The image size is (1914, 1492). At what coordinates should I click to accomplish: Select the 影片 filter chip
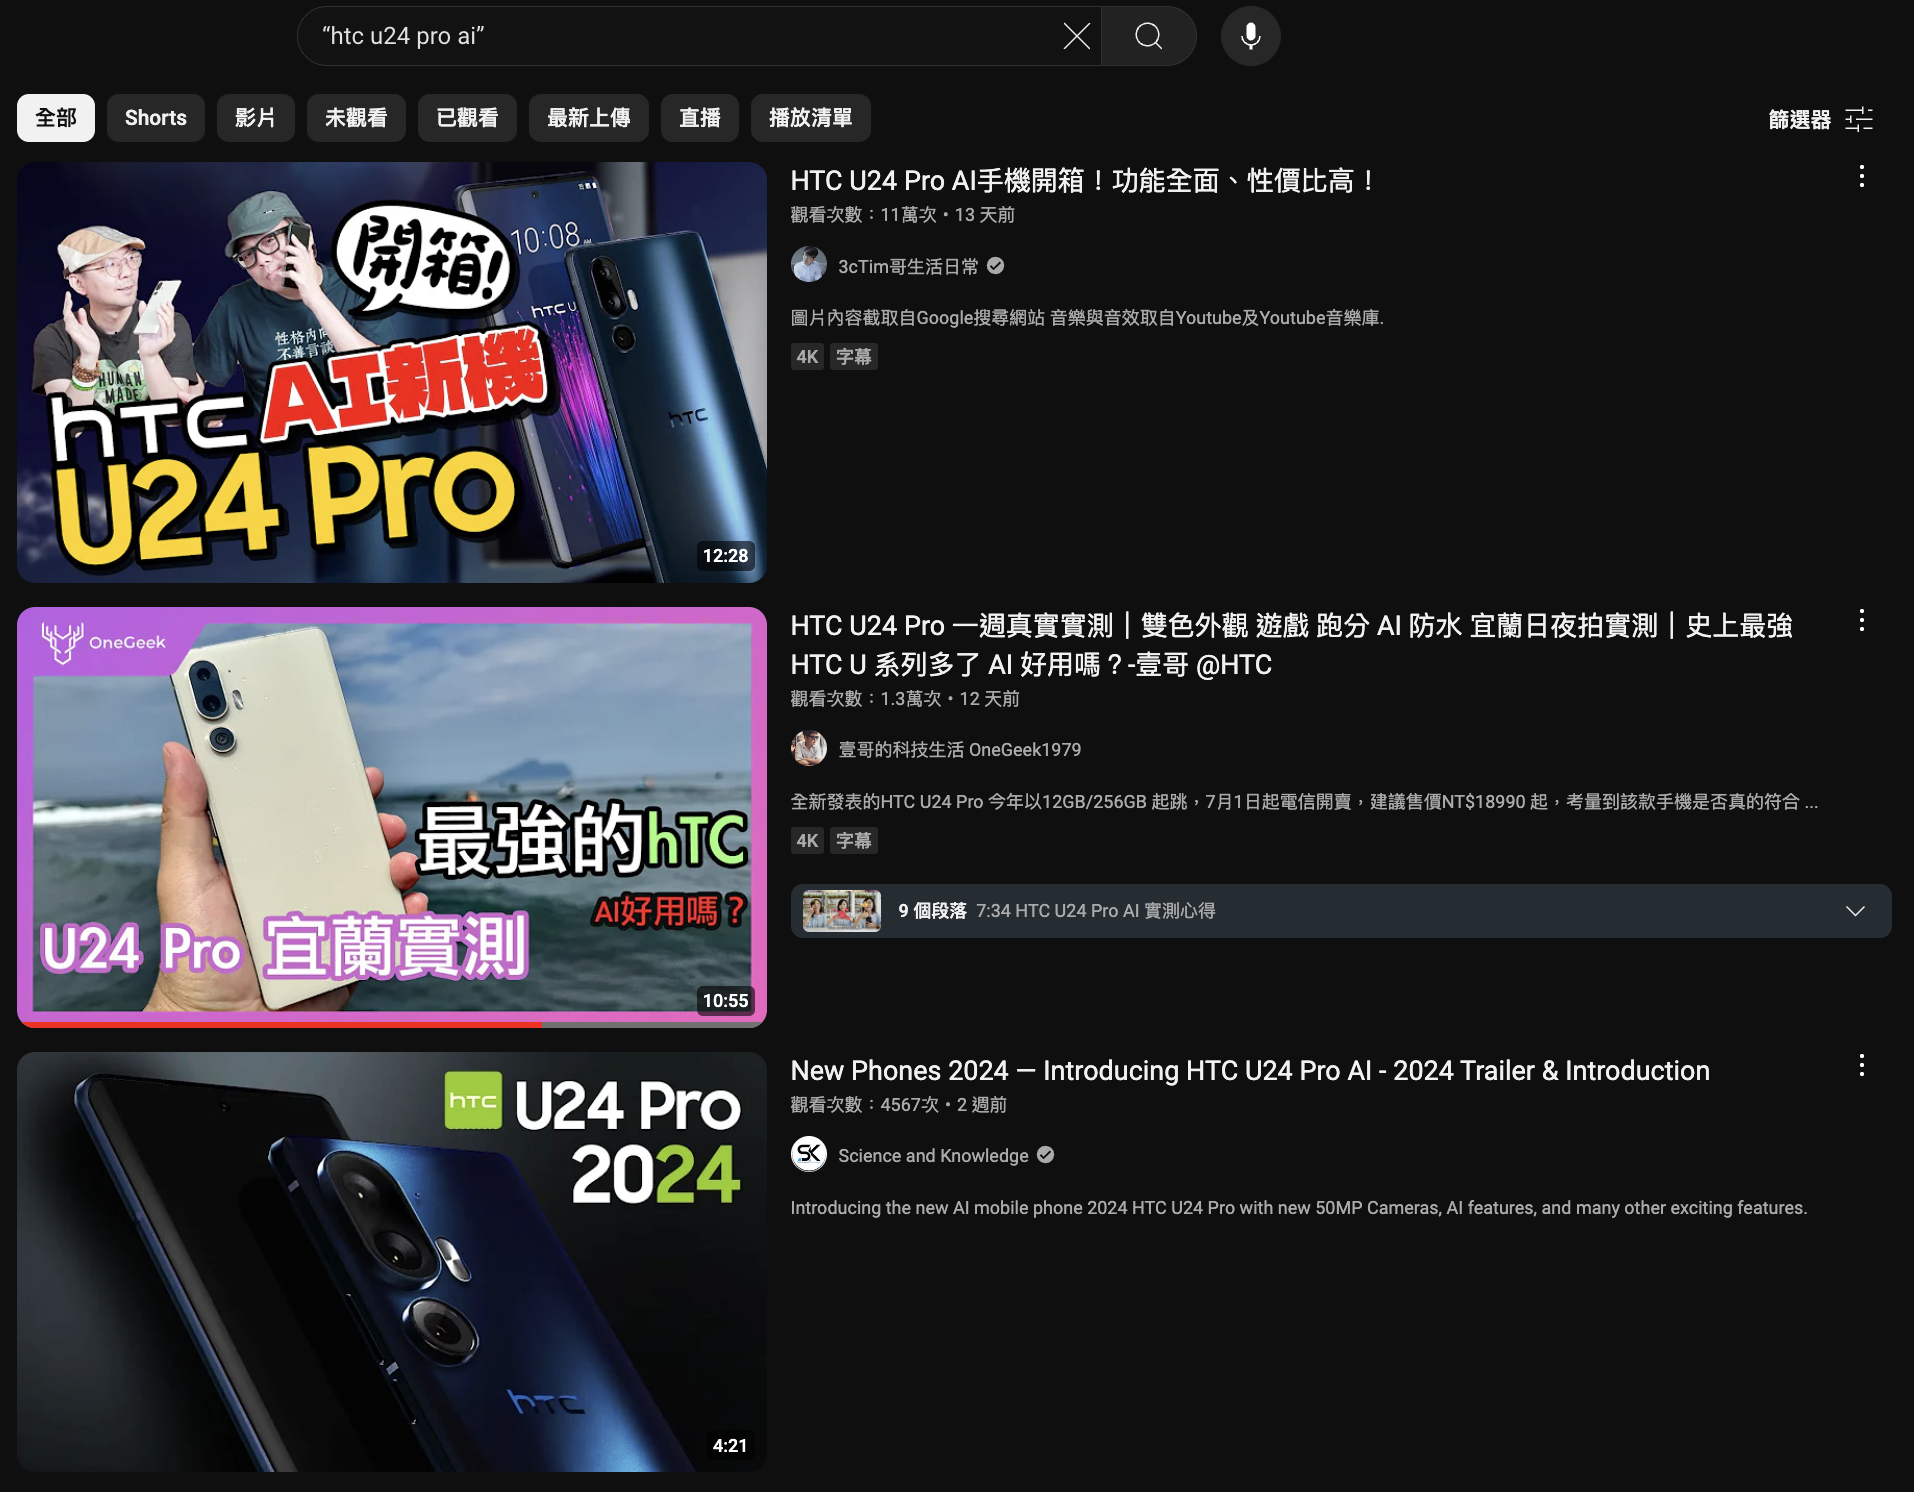255,118
